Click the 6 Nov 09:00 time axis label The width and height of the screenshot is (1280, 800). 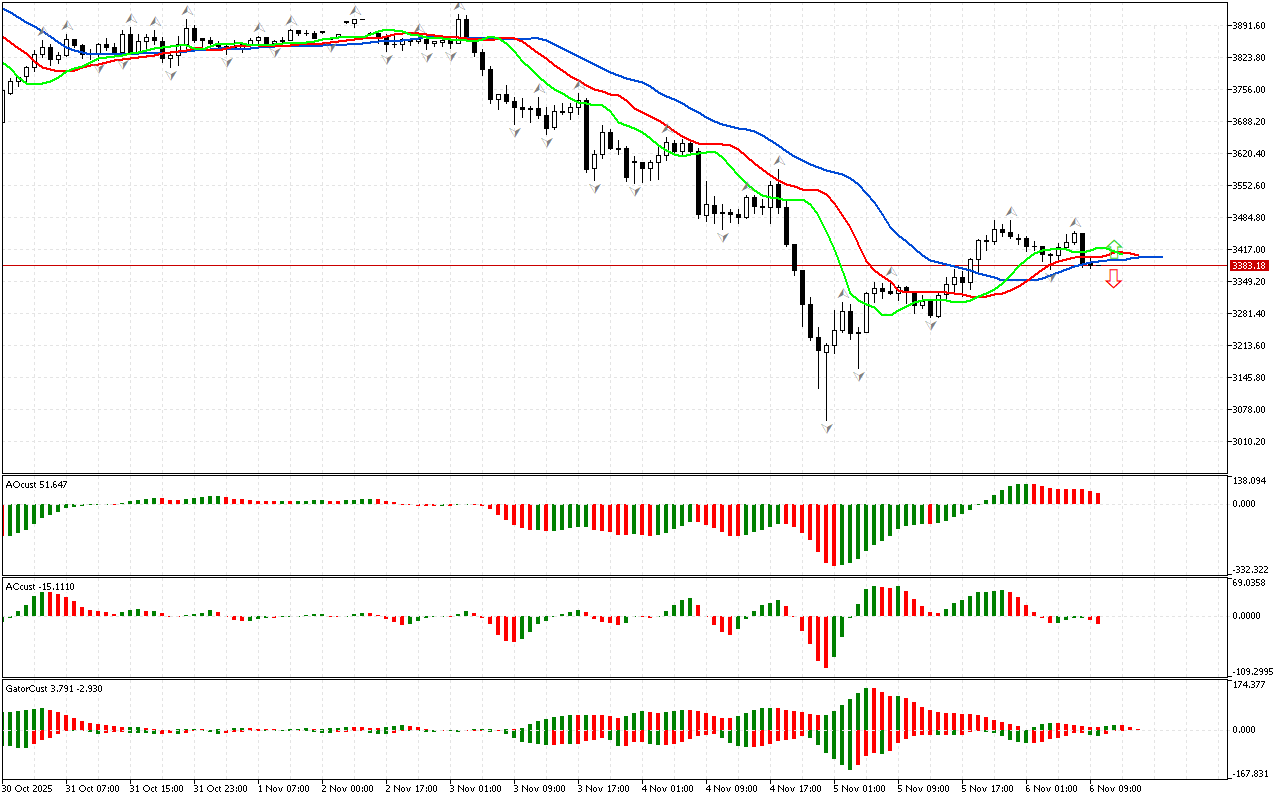(x=1114, y=788)
